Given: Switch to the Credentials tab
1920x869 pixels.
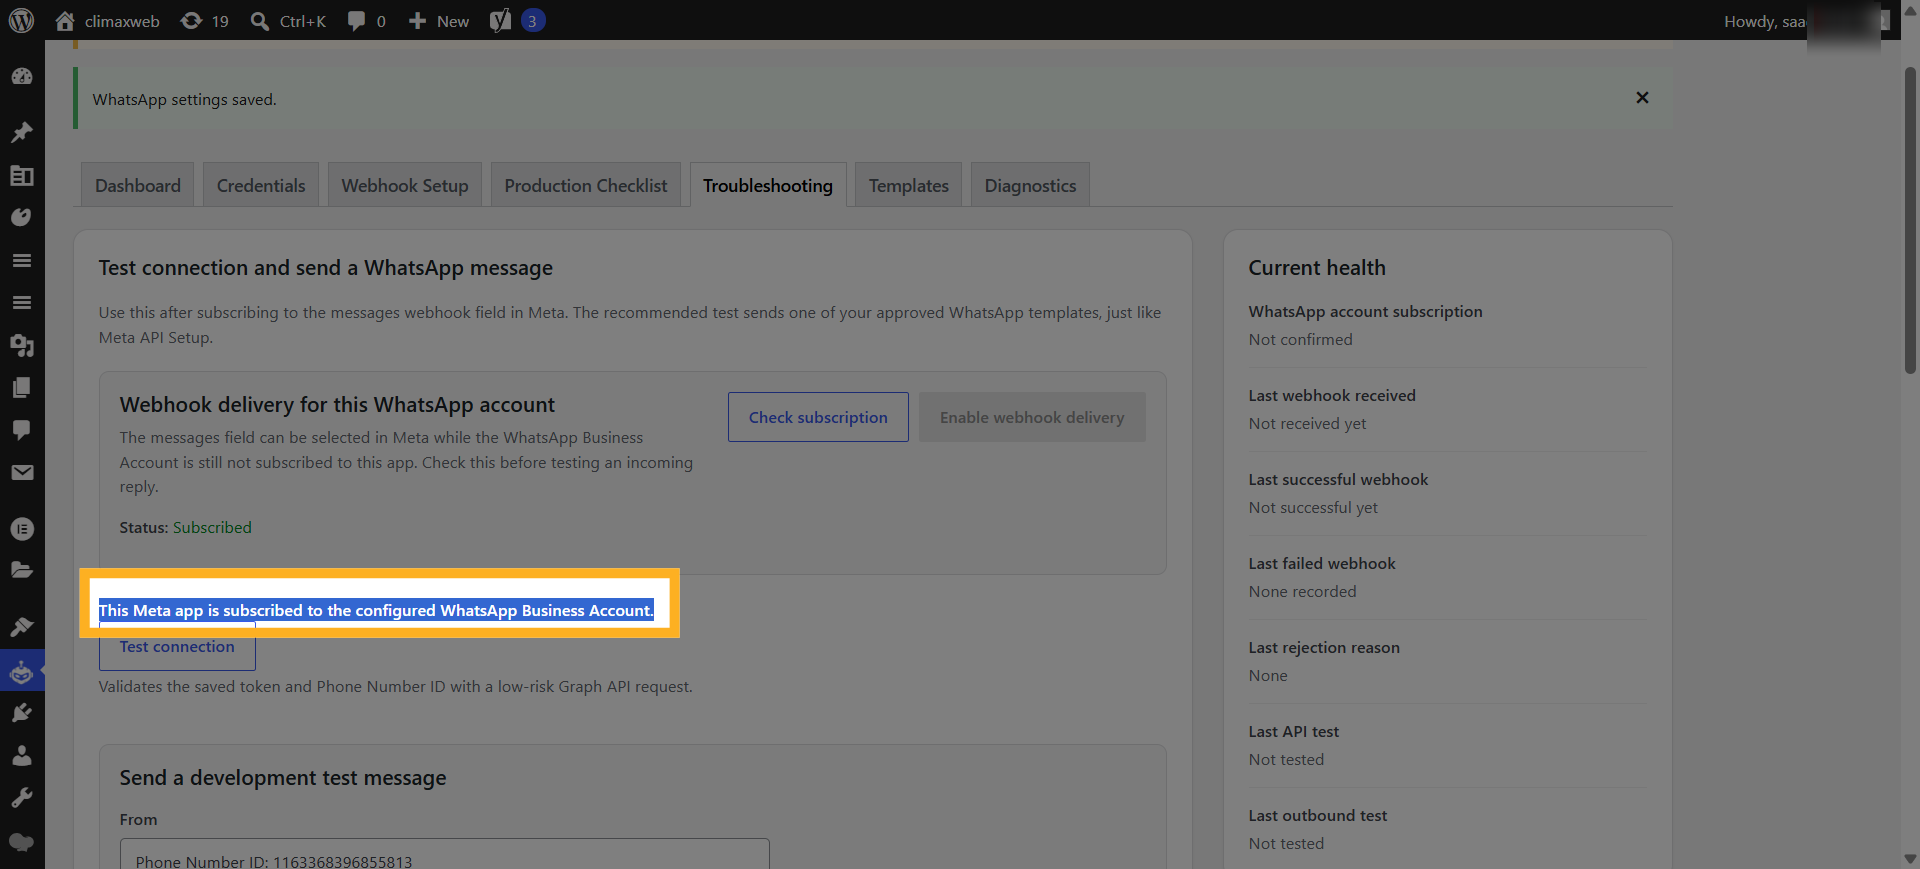Looking at the screenshot, I should (x=261, y=185).
